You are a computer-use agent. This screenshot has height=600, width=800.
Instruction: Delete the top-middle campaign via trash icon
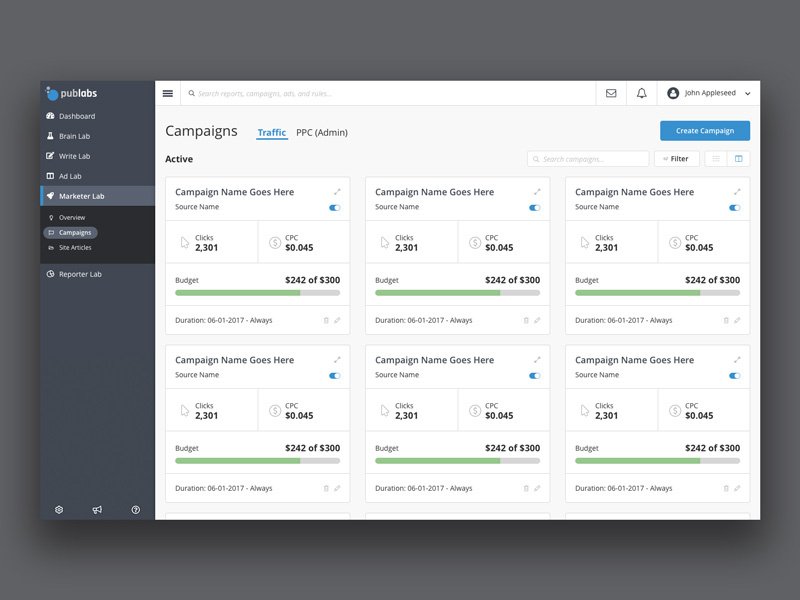pos(526,320)
